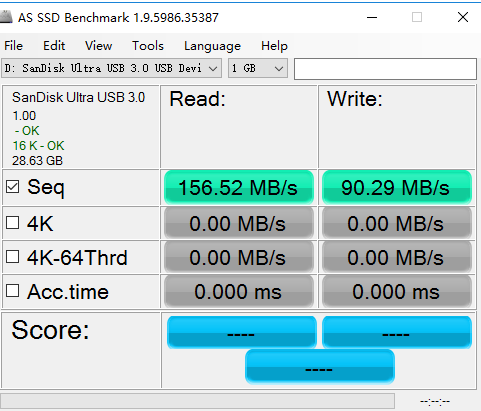Click the empty text field beside the size dropdown
Image resolution: width=481 pixels, height=411 pixels.
point(385,69)
